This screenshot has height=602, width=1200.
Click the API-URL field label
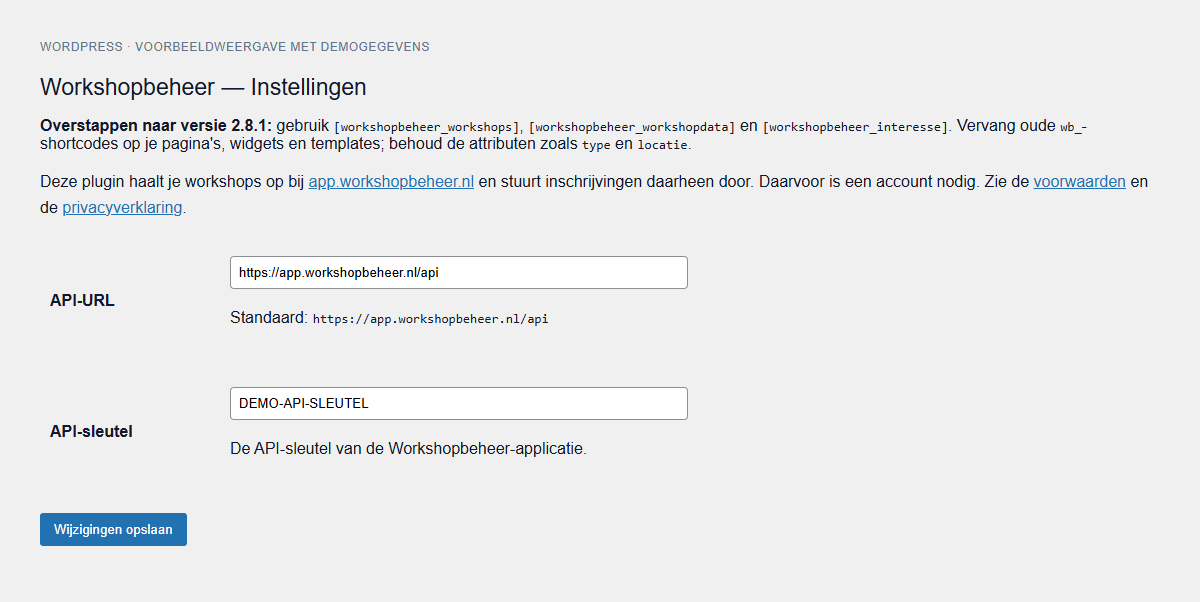tap(82, 300)
